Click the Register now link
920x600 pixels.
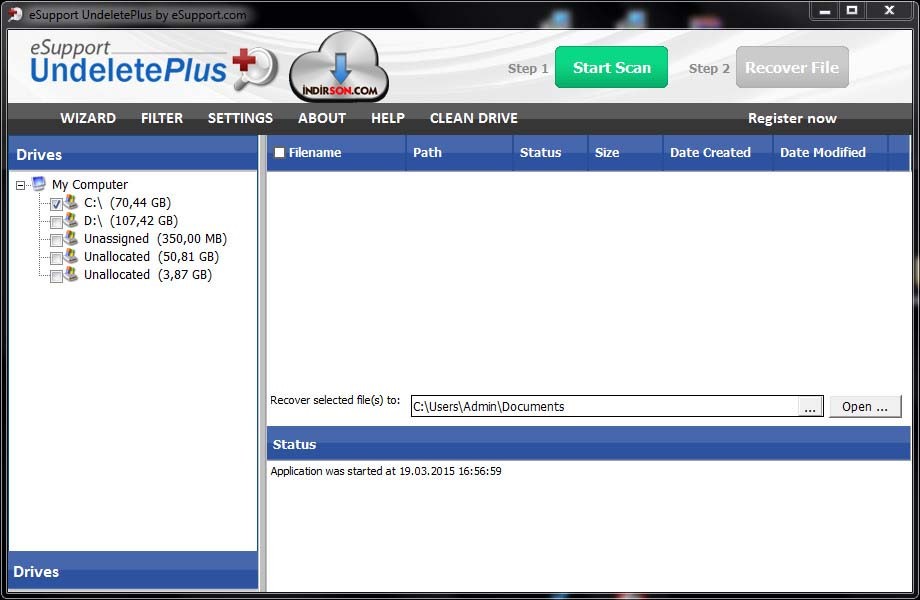coord(792,118)
